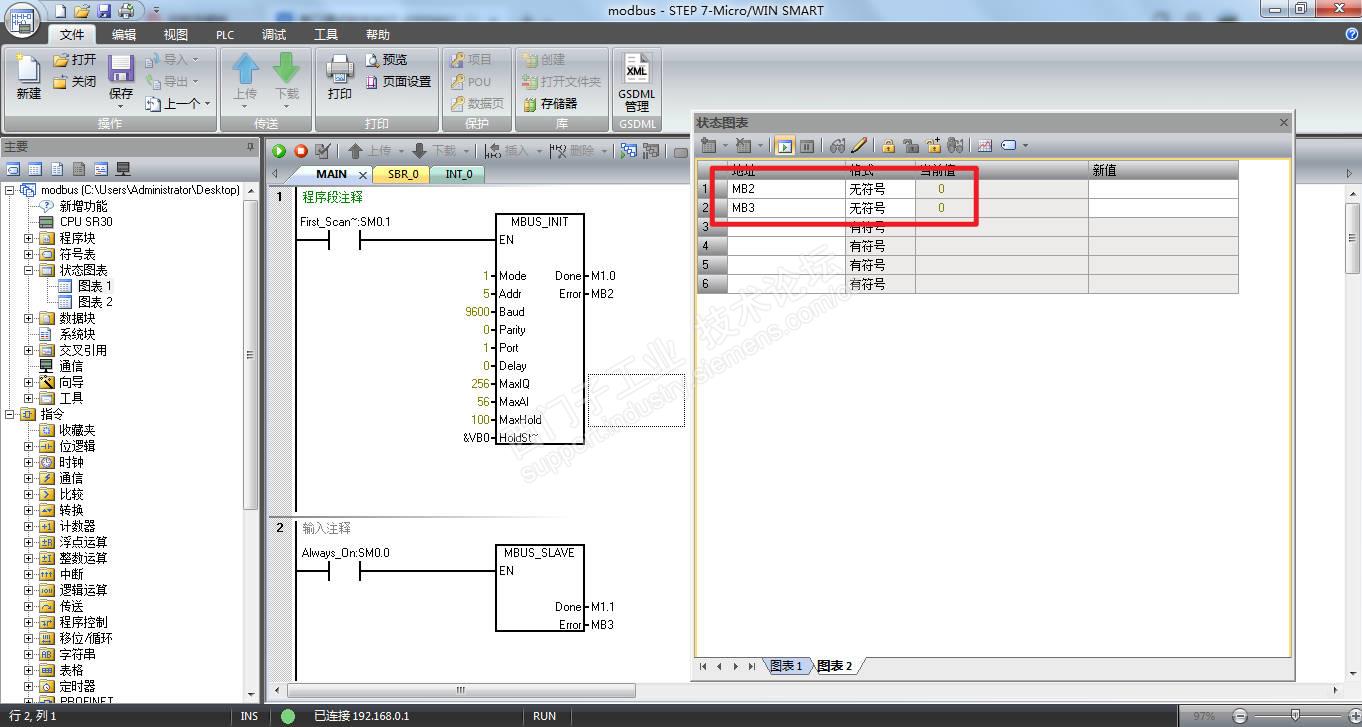Click the 已连接 192.168.0.1 status text
The width and height of the screenshot is (1362, 727).
click(361, 716)
